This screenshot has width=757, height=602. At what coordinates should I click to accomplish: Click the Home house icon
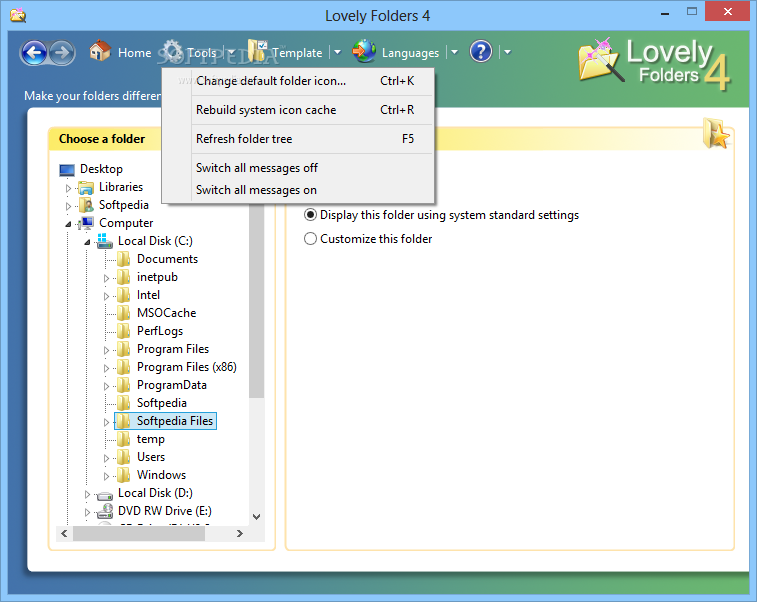(x=100, y=51)
